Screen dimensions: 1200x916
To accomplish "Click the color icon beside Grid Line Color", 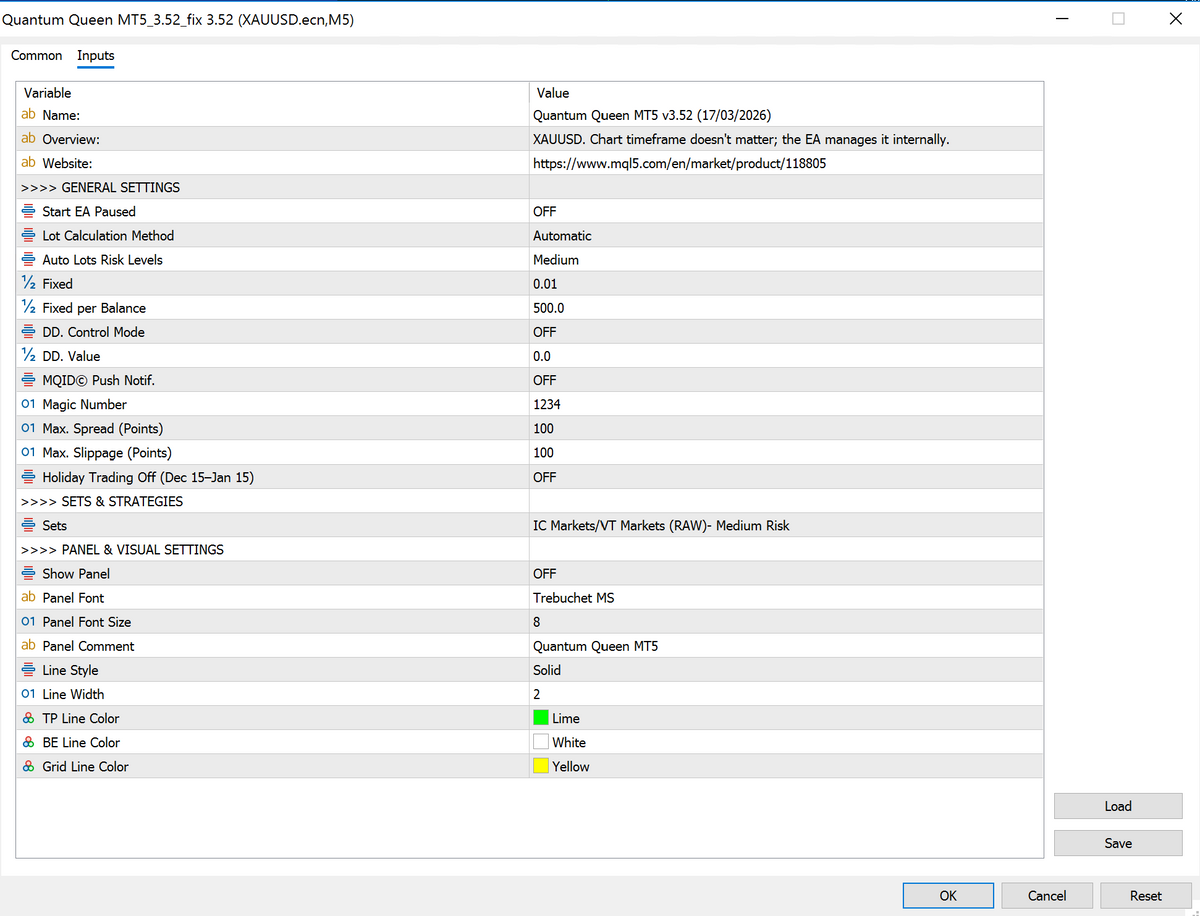I will click(28, 766).
